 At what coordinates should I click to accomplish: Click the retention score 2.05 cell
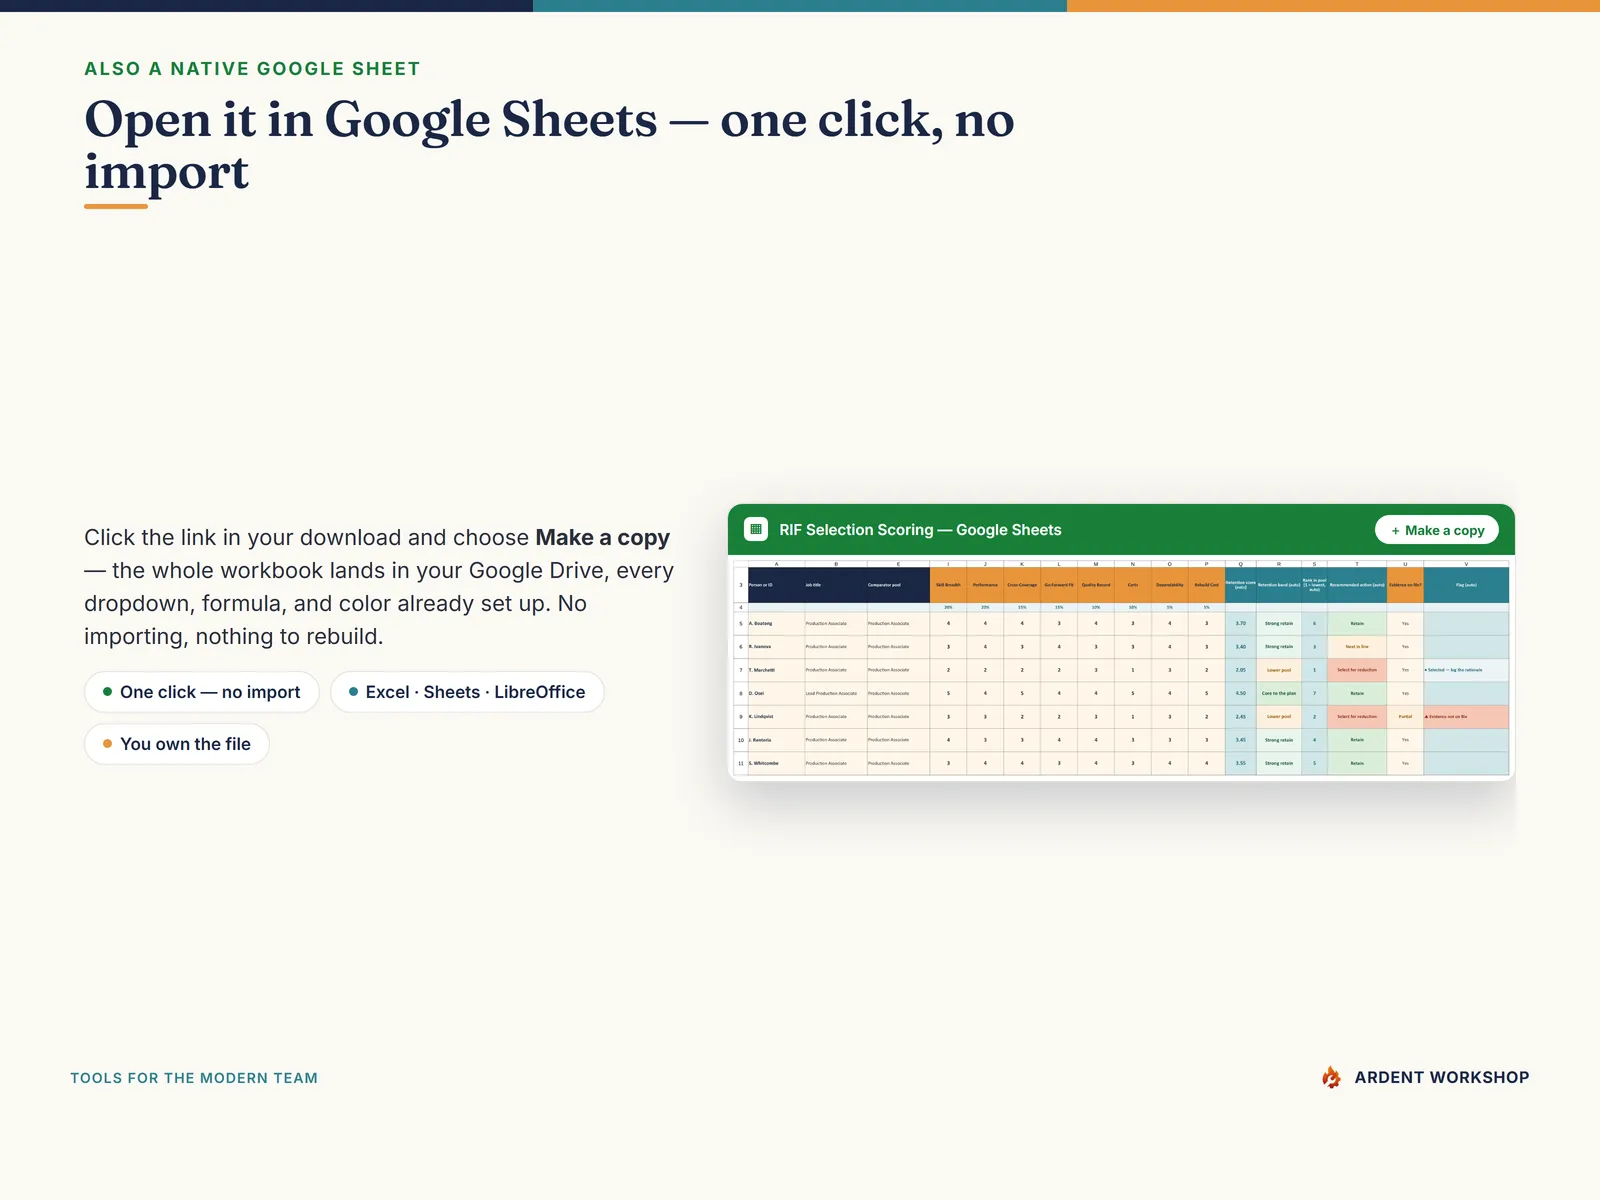(1241, 670)
